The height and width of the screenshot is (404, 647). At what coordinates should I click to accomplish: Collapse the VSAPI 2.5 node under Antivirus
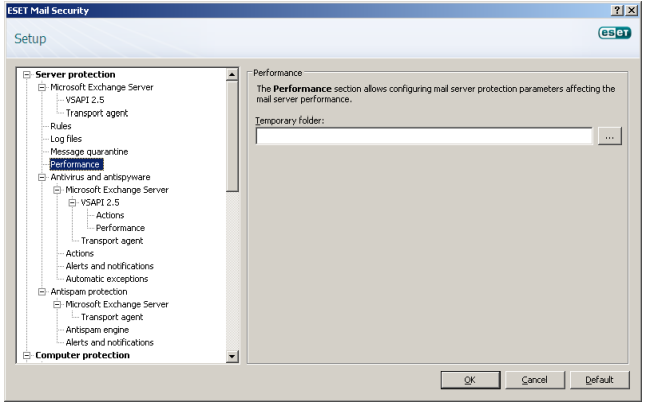(x=72, y=203)
